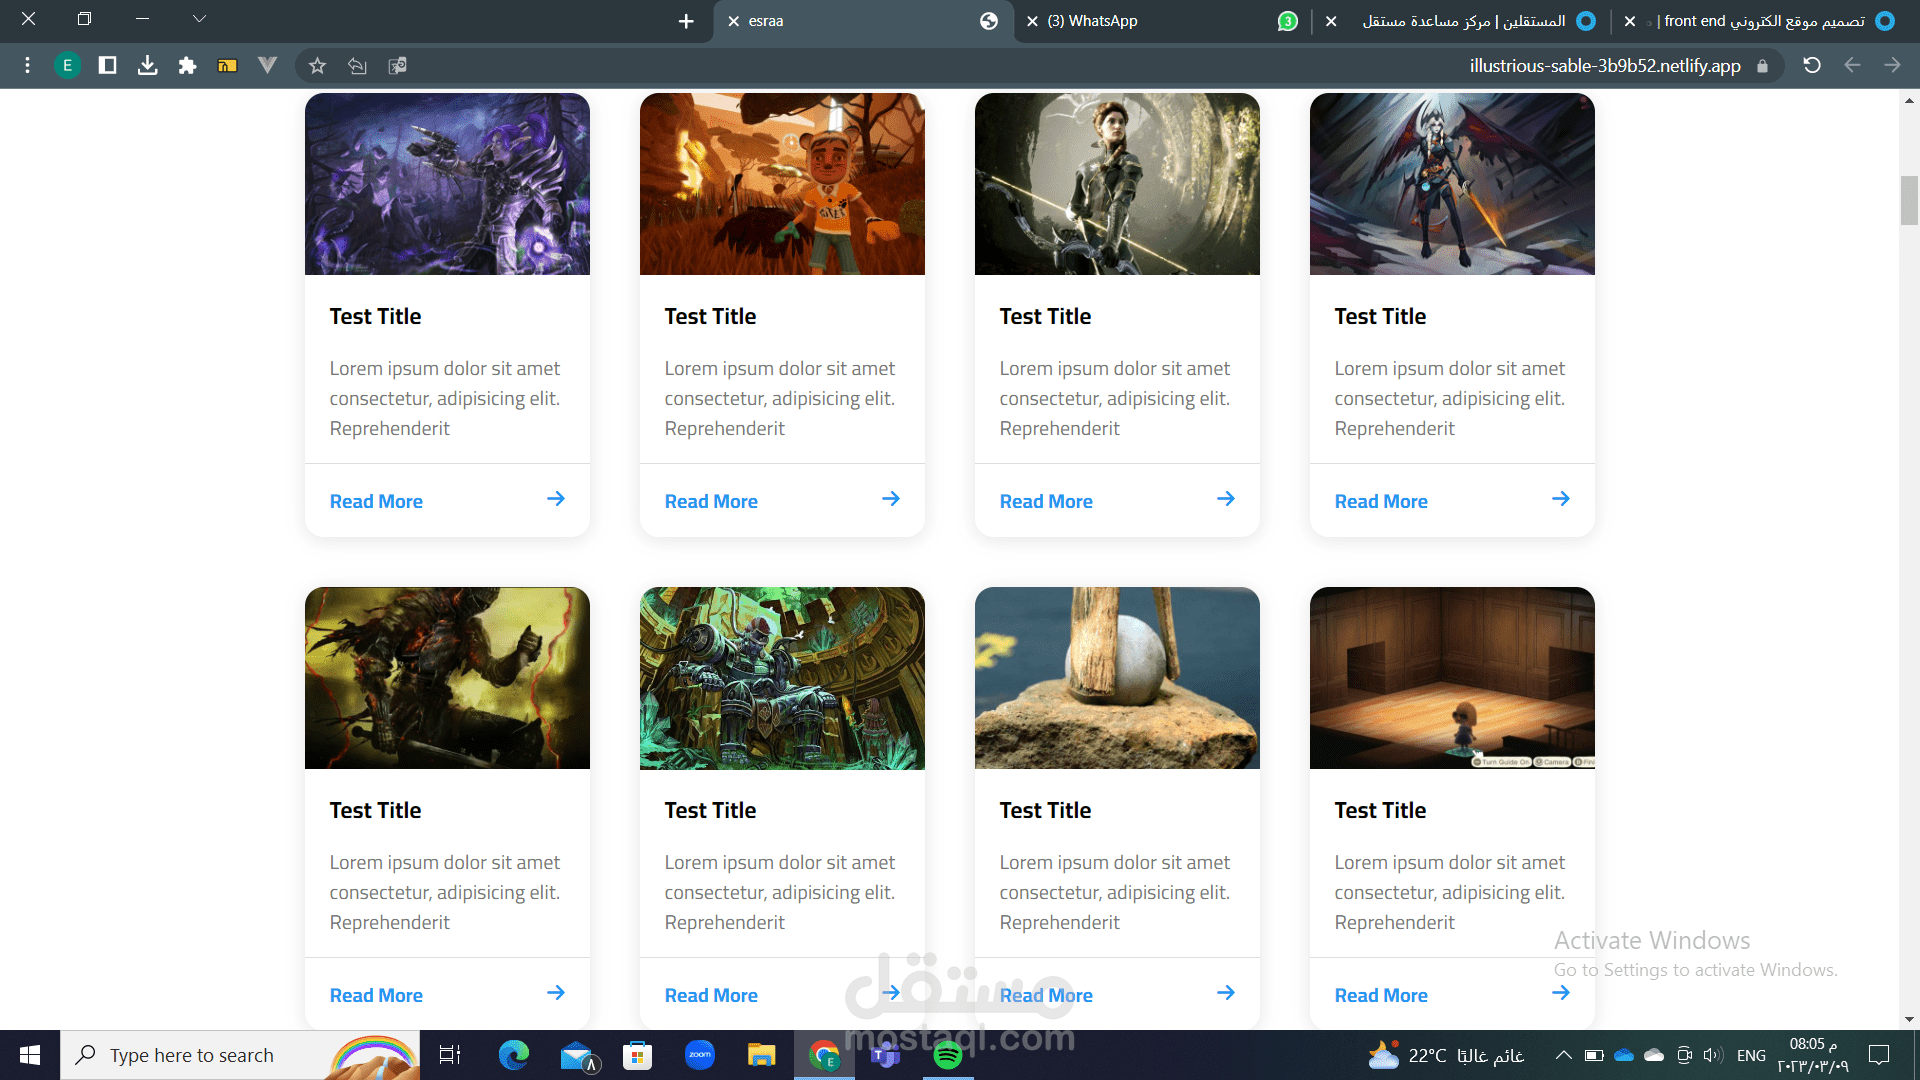Click the arrow icon on archer woman card
The height and width of the screenshot is (1080, 1920).
pos(1226,499)
